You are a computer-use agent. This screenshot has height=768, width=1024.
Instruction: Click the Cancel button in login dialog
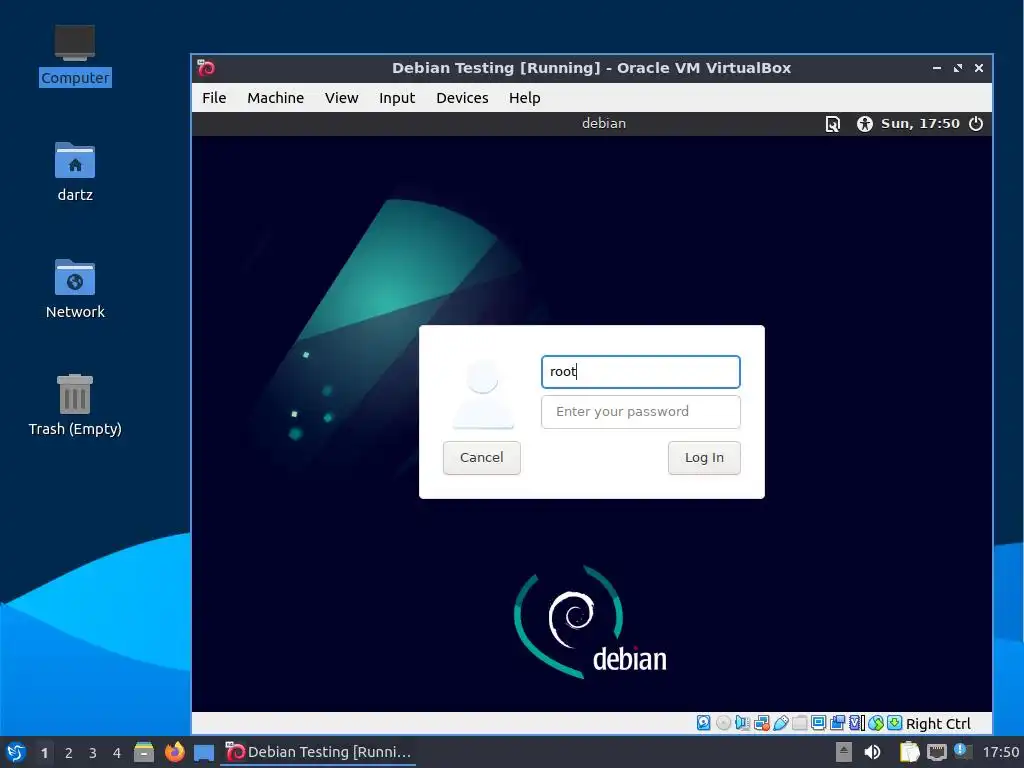(481, 458)
